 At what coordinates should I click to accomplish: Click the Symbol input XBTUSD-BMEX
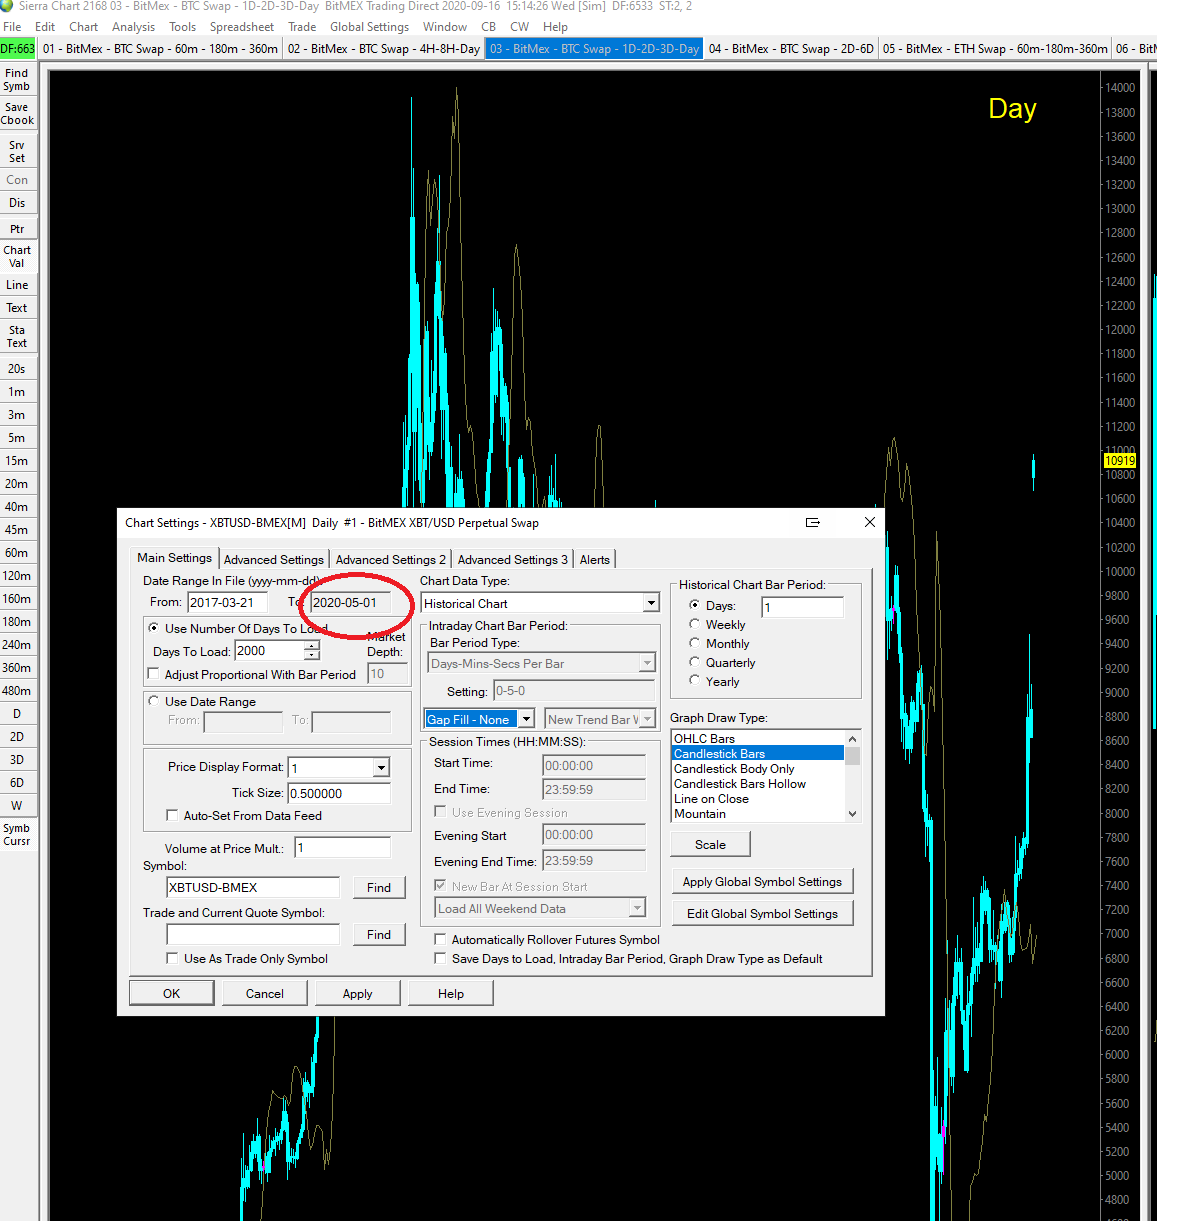tap(253, 887)
